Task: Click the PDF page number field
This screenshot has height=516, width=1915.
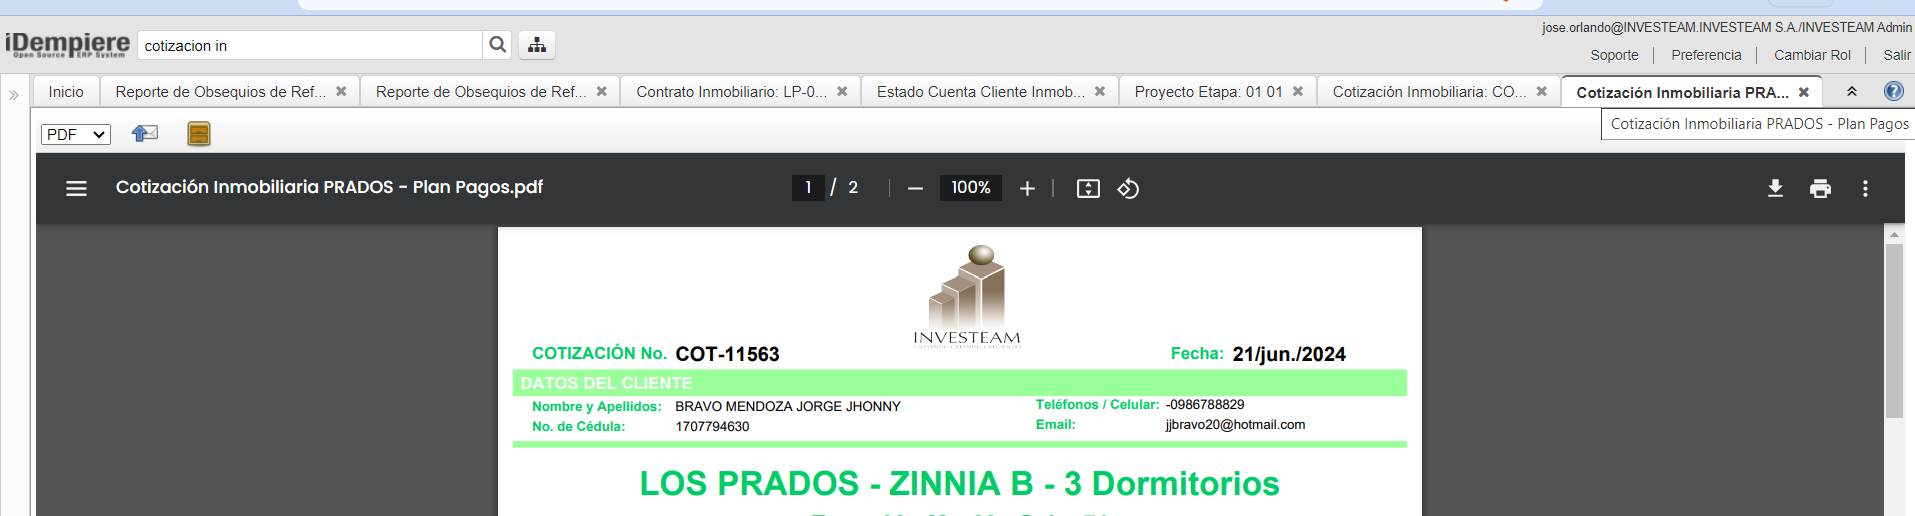Action: (x=808, y=188)
